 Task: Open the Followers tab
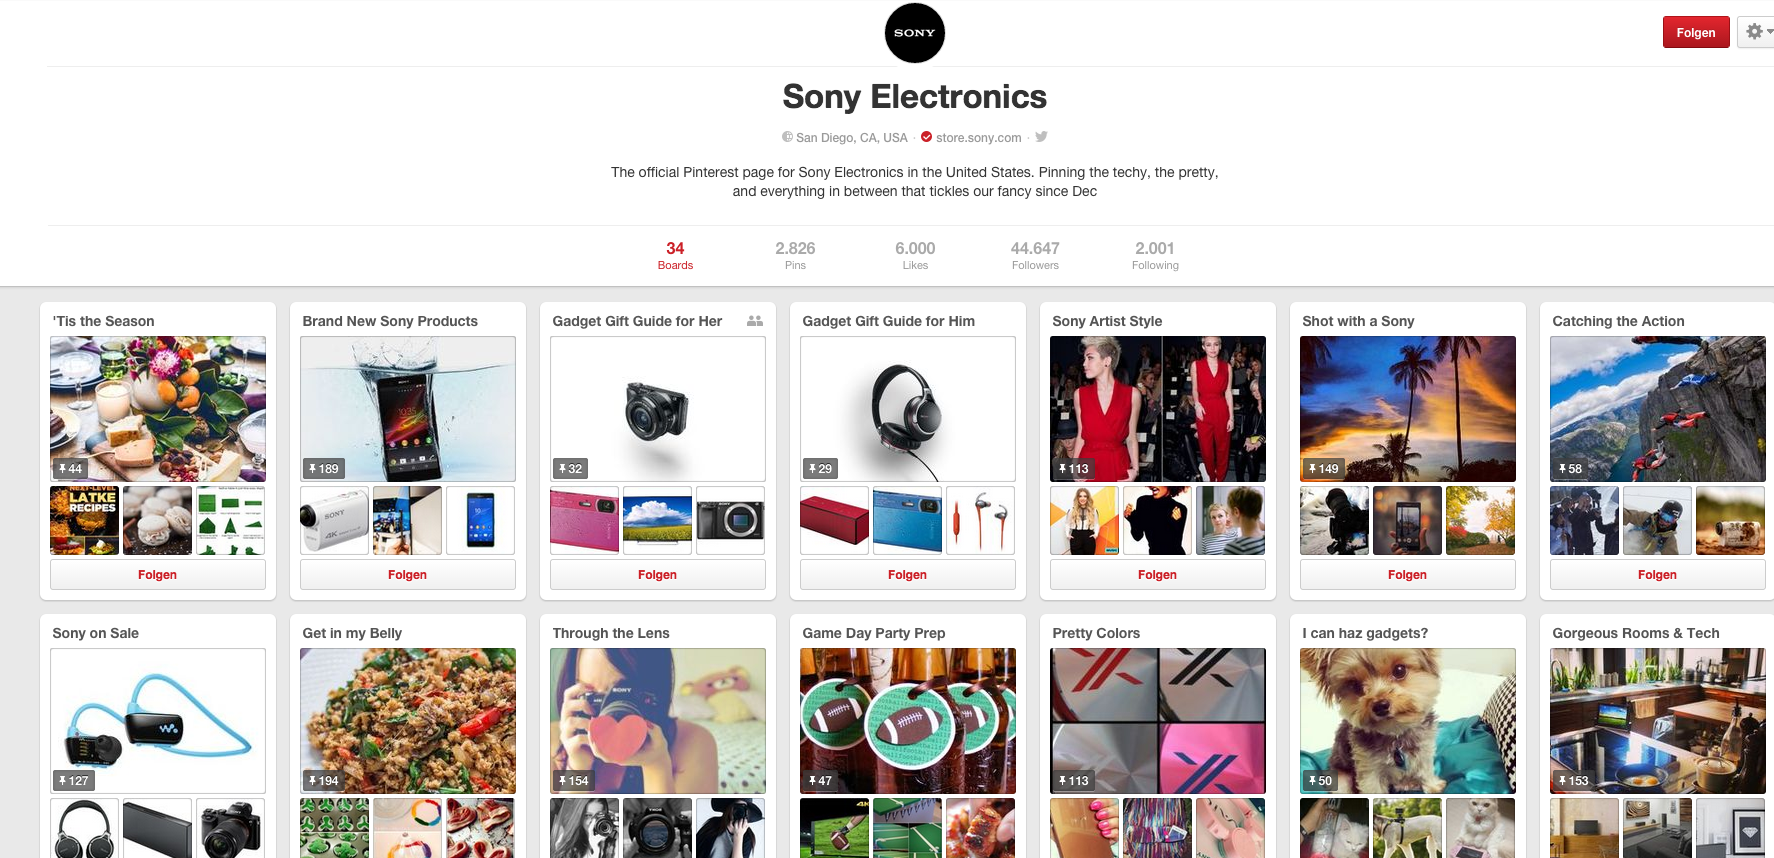pyautogui.click(x=1035, y=255)
